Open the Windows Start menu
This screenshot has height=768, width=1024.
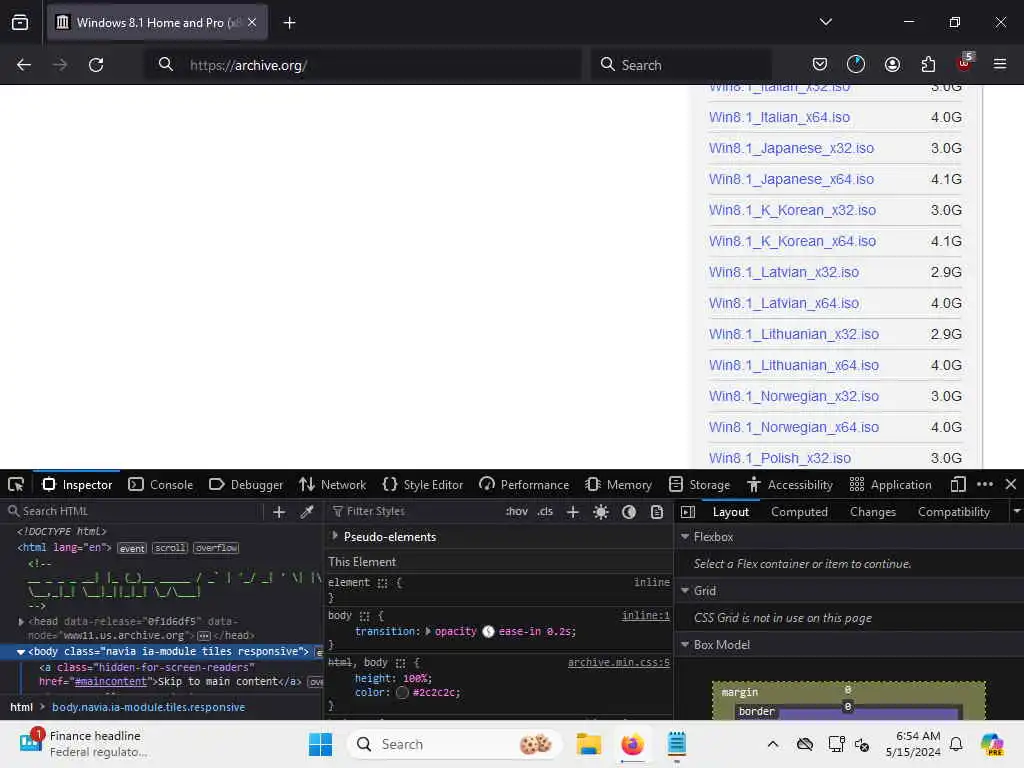coord(320,744)
